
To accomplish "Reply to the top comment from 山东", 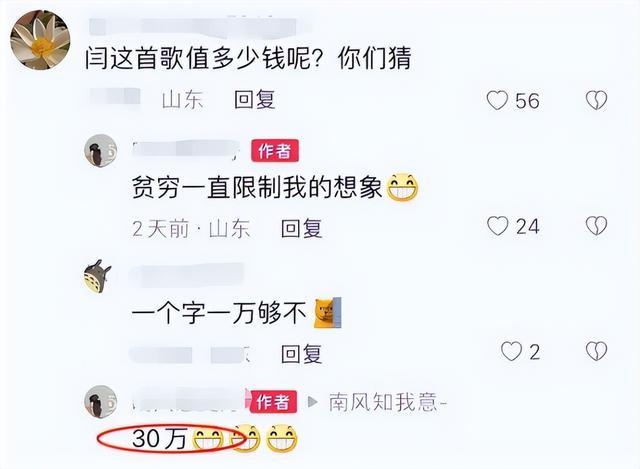I will point(255,100).
